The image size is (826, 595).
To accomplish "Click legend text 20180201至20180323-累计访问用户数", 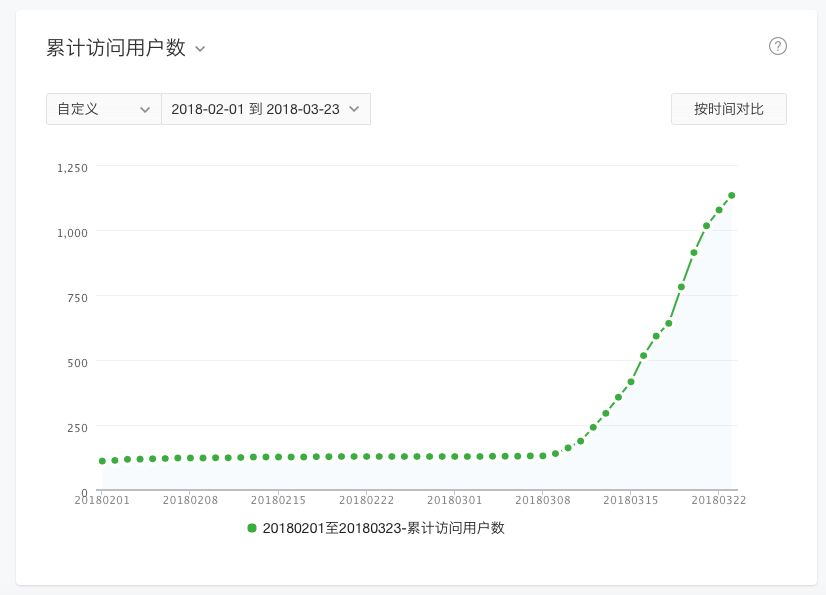I will click(384, 528).
